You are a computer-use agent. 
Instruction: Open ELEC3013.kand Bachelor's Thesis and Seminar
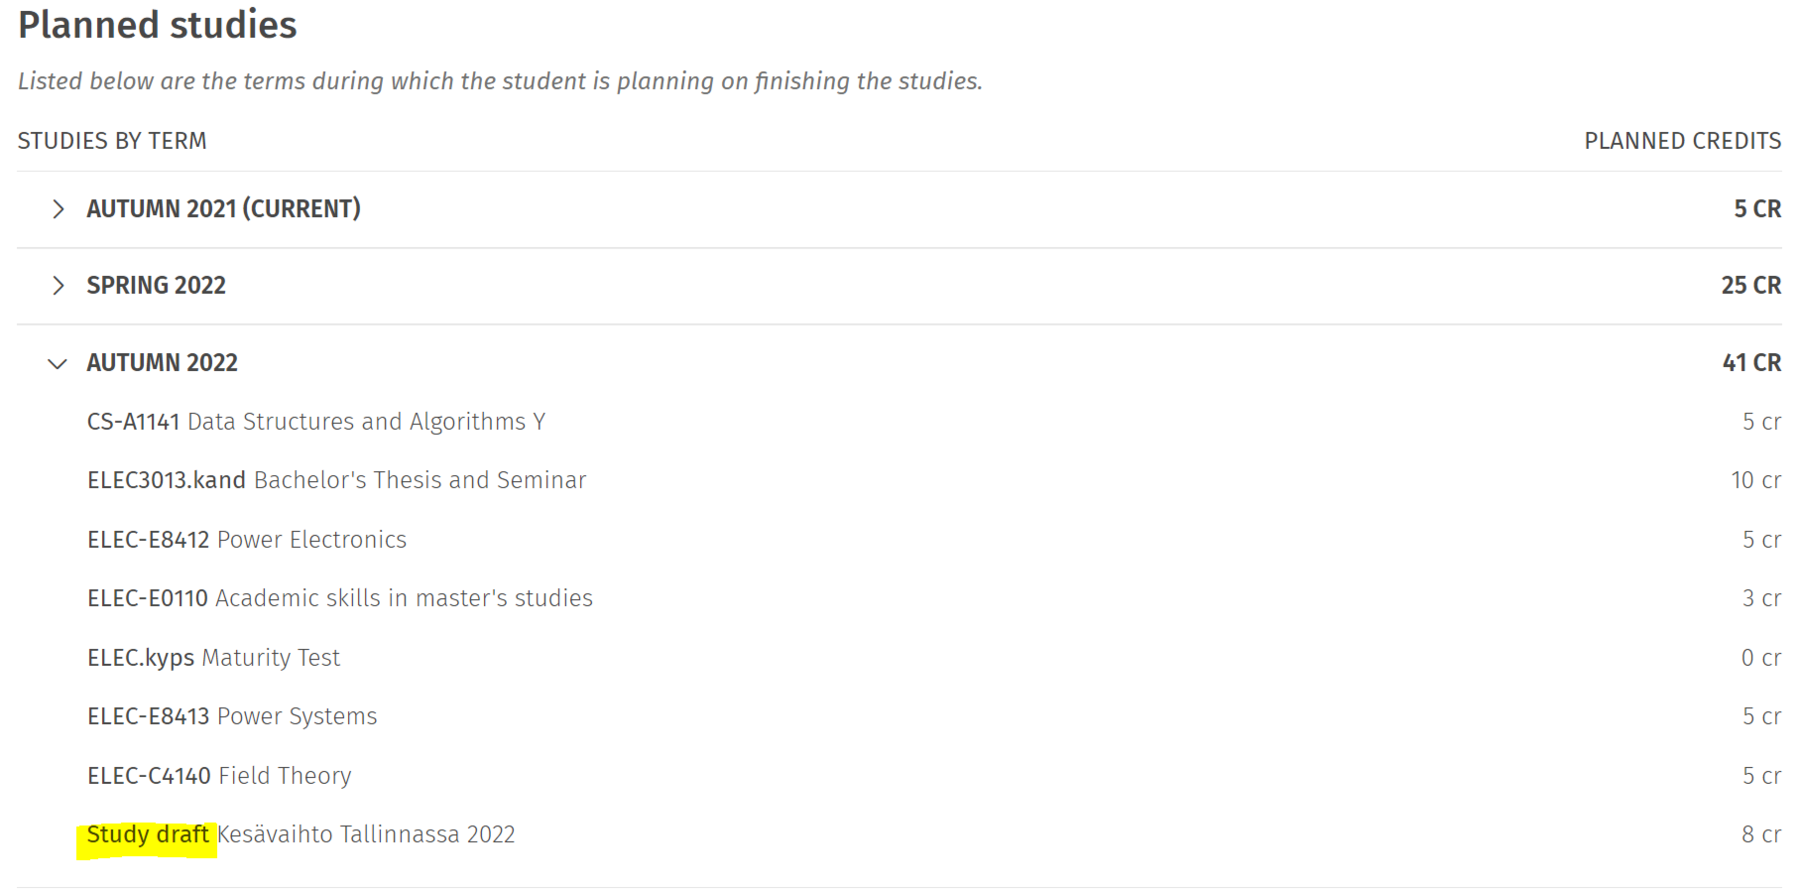336,481
